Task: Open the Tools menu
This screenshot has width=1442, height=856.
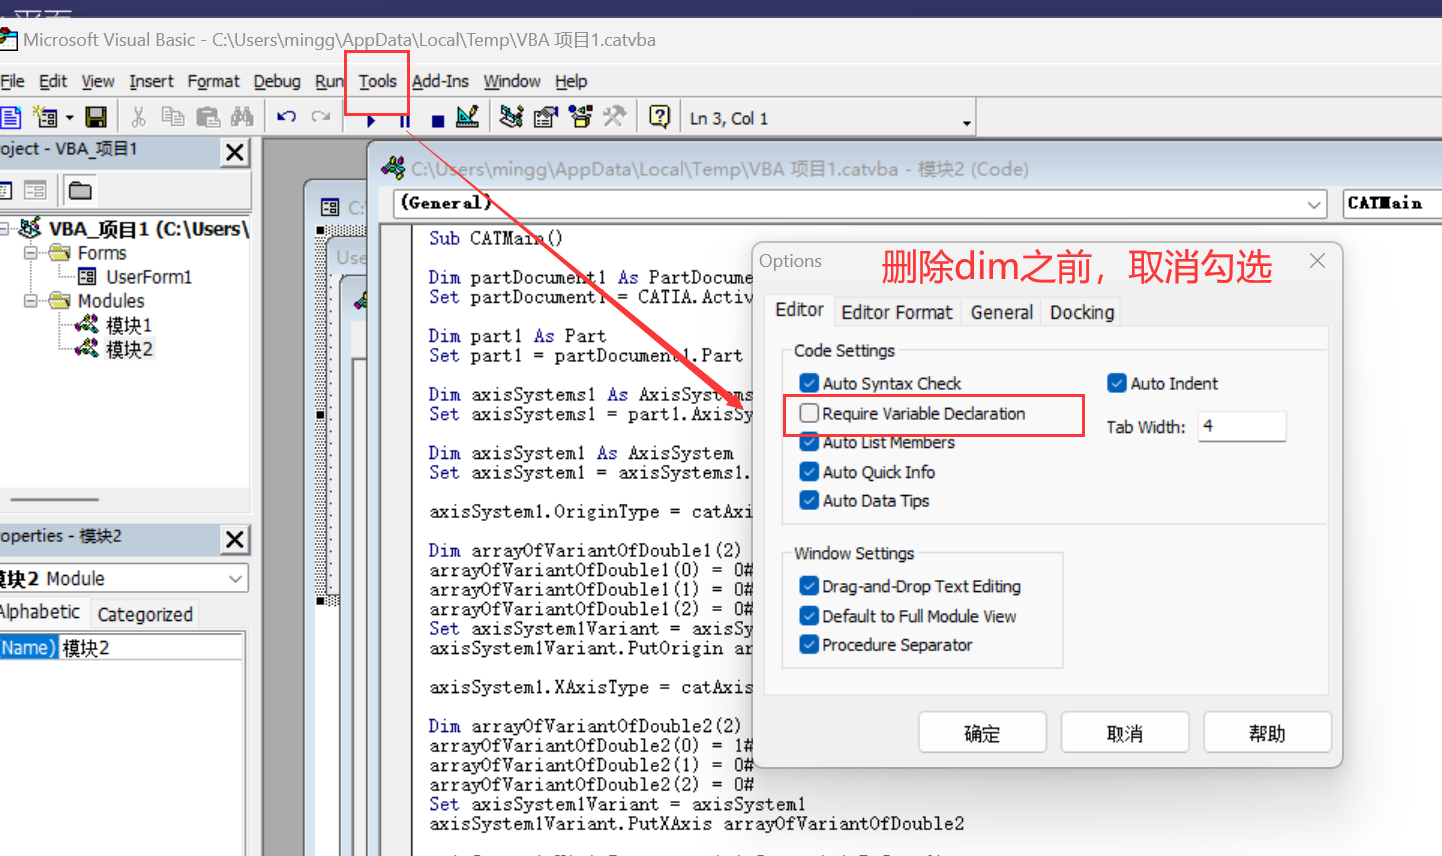Action: [378, 81]
